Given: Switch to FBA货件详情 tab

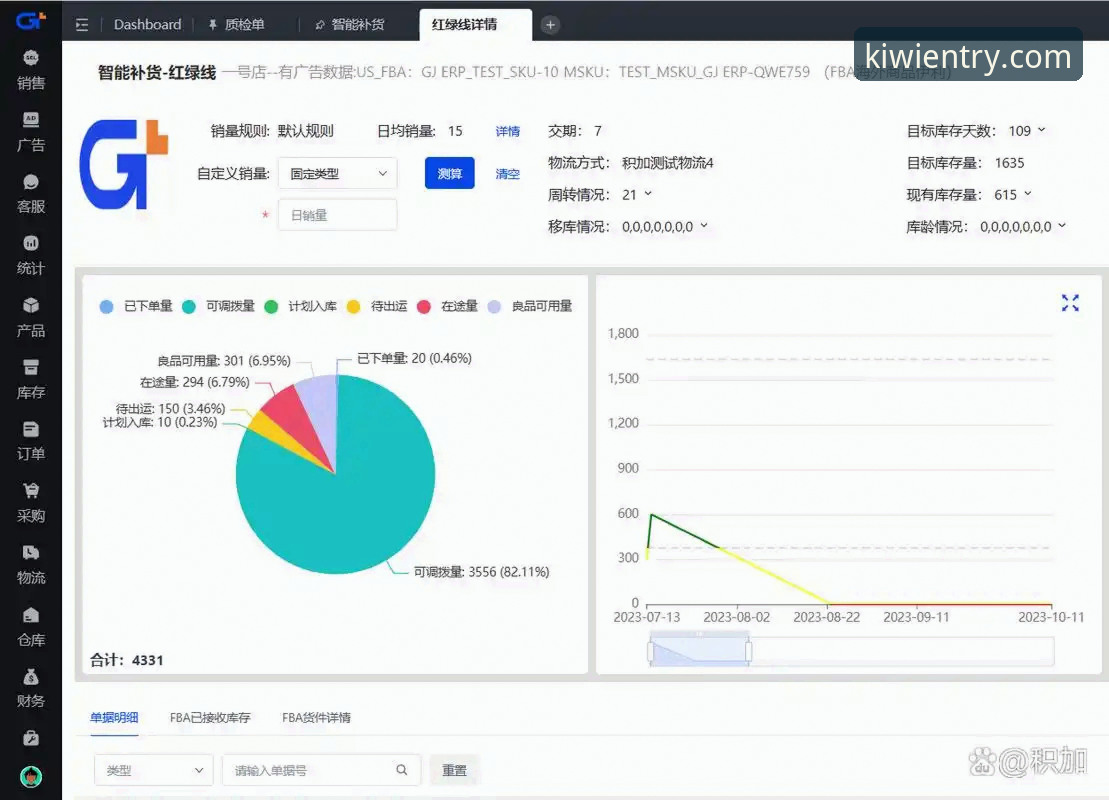Looking at the screenshot, I should tap(316, 717).
